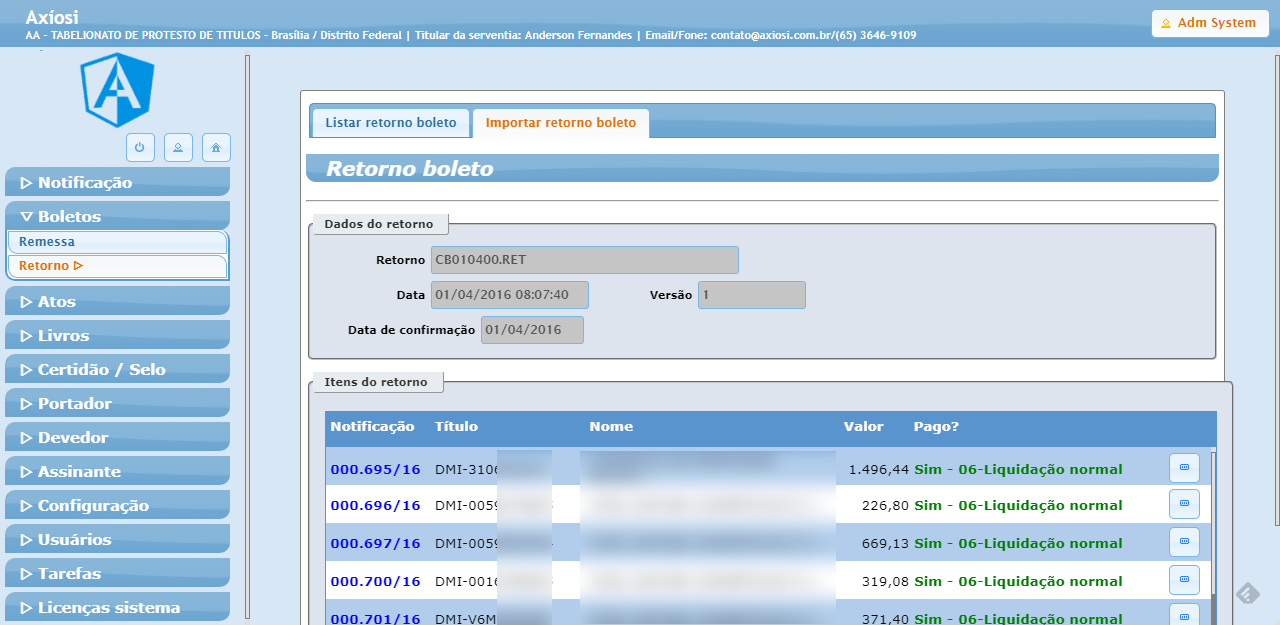Open details button for notification 000.700/16
The image size is (1280, 625).
point(1184,581)
